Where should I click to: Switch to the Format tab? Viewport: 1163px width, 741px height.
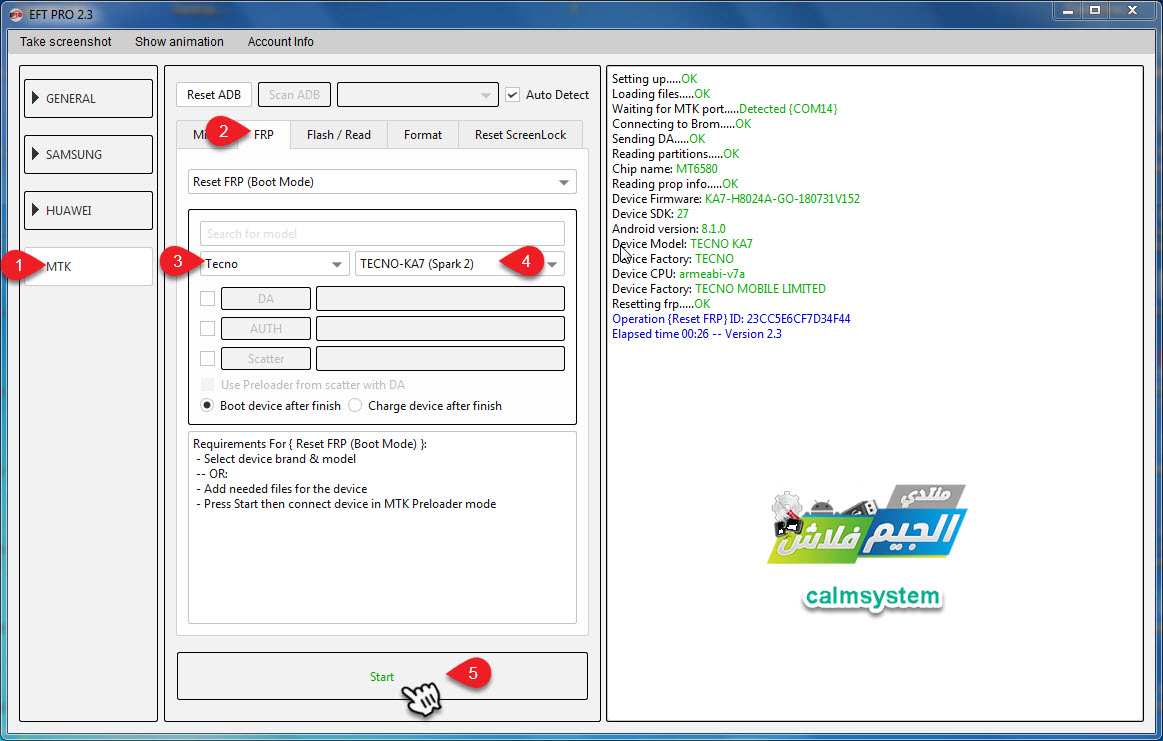pyautogui.click(x=423, y=134)
